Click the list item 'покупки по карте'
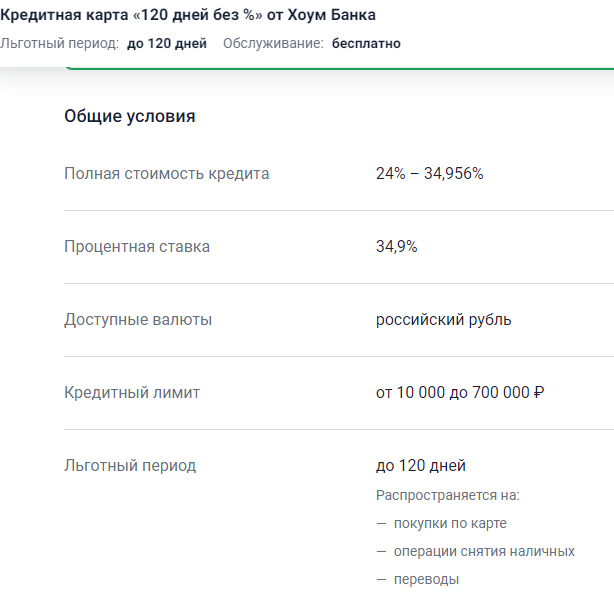 450,523
